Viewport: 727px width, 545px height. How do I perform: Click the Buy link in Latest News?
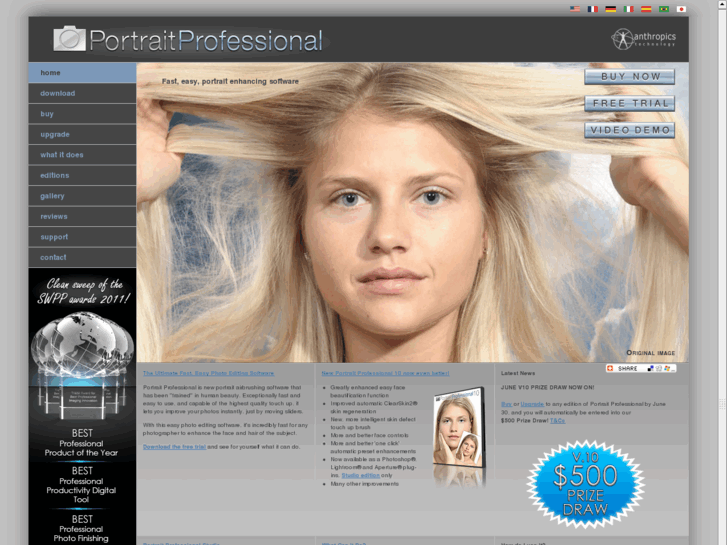coord(506,404)
